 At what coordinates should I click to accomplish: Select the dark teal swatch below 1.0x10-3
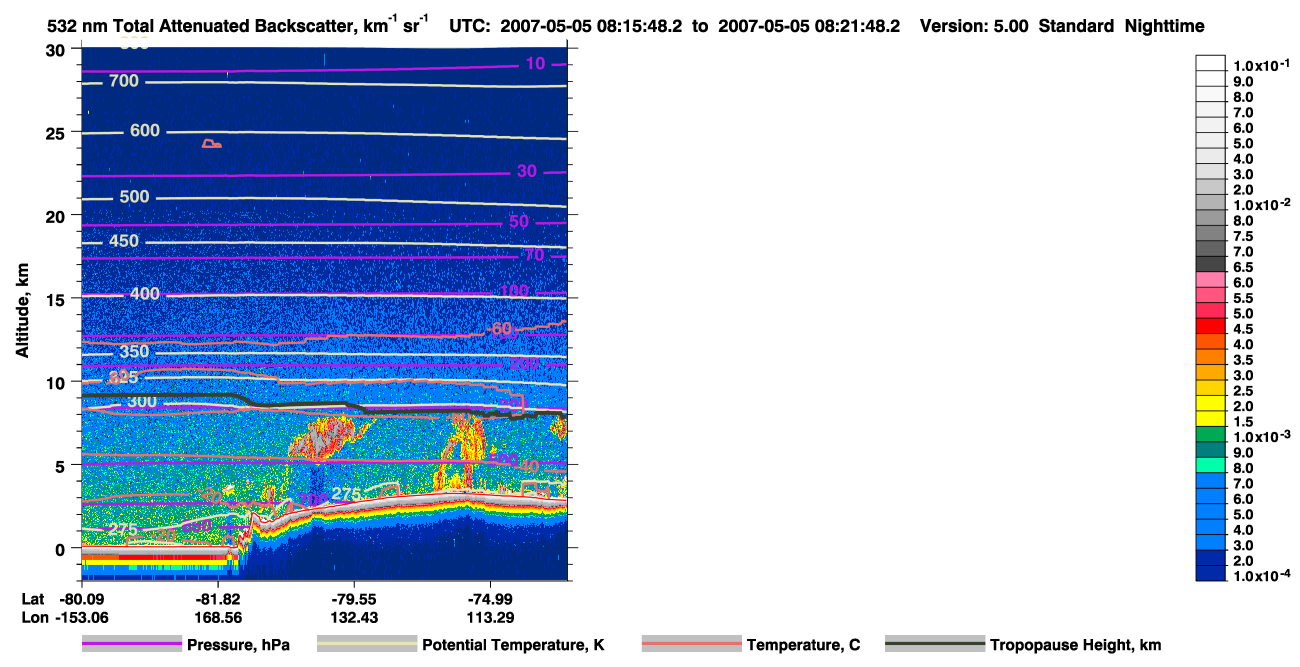tap(1211, 449)
